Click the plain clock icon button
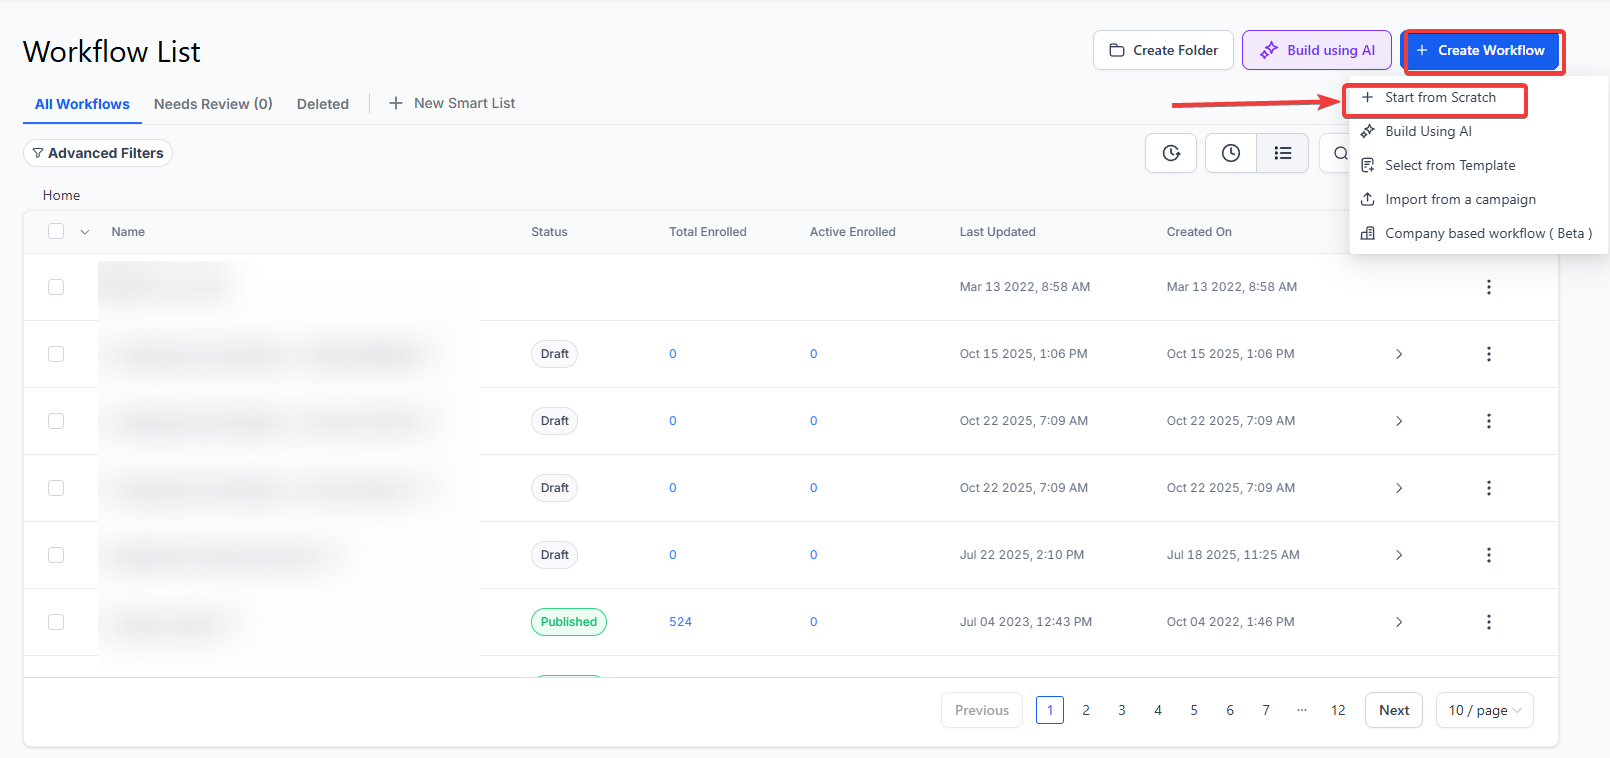The image size is (1610, 758). 1230,153
